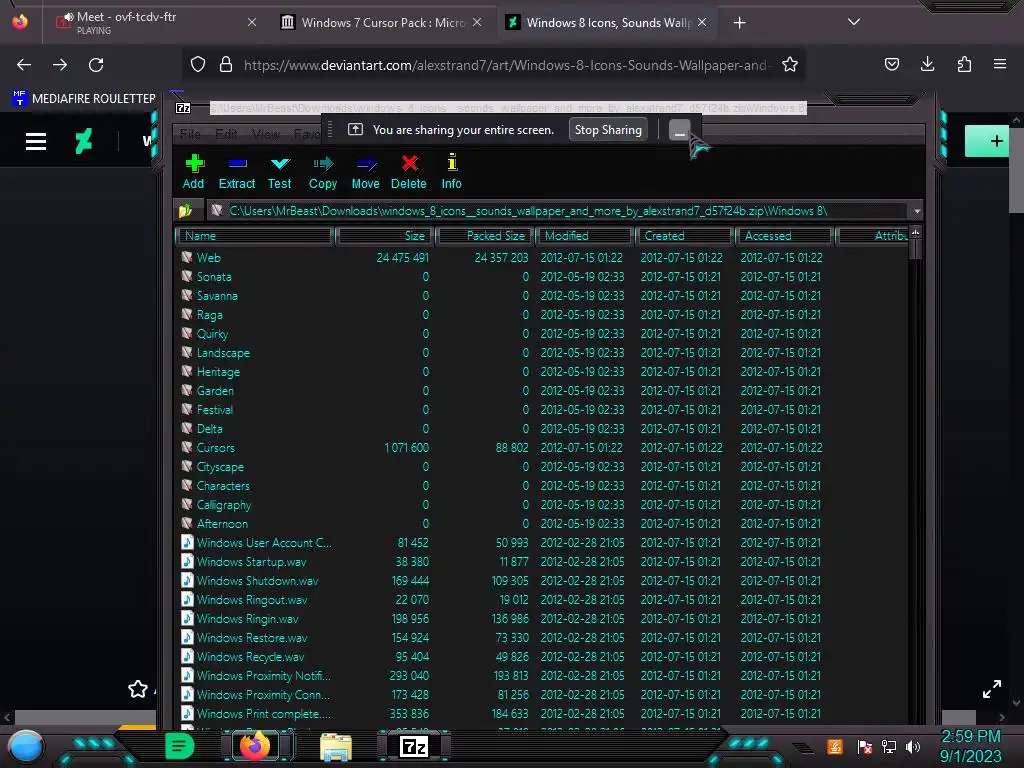Viewport: 1024px width, 768px height.
Task: Click the Move toolbar icon
Action: point(366,172)
